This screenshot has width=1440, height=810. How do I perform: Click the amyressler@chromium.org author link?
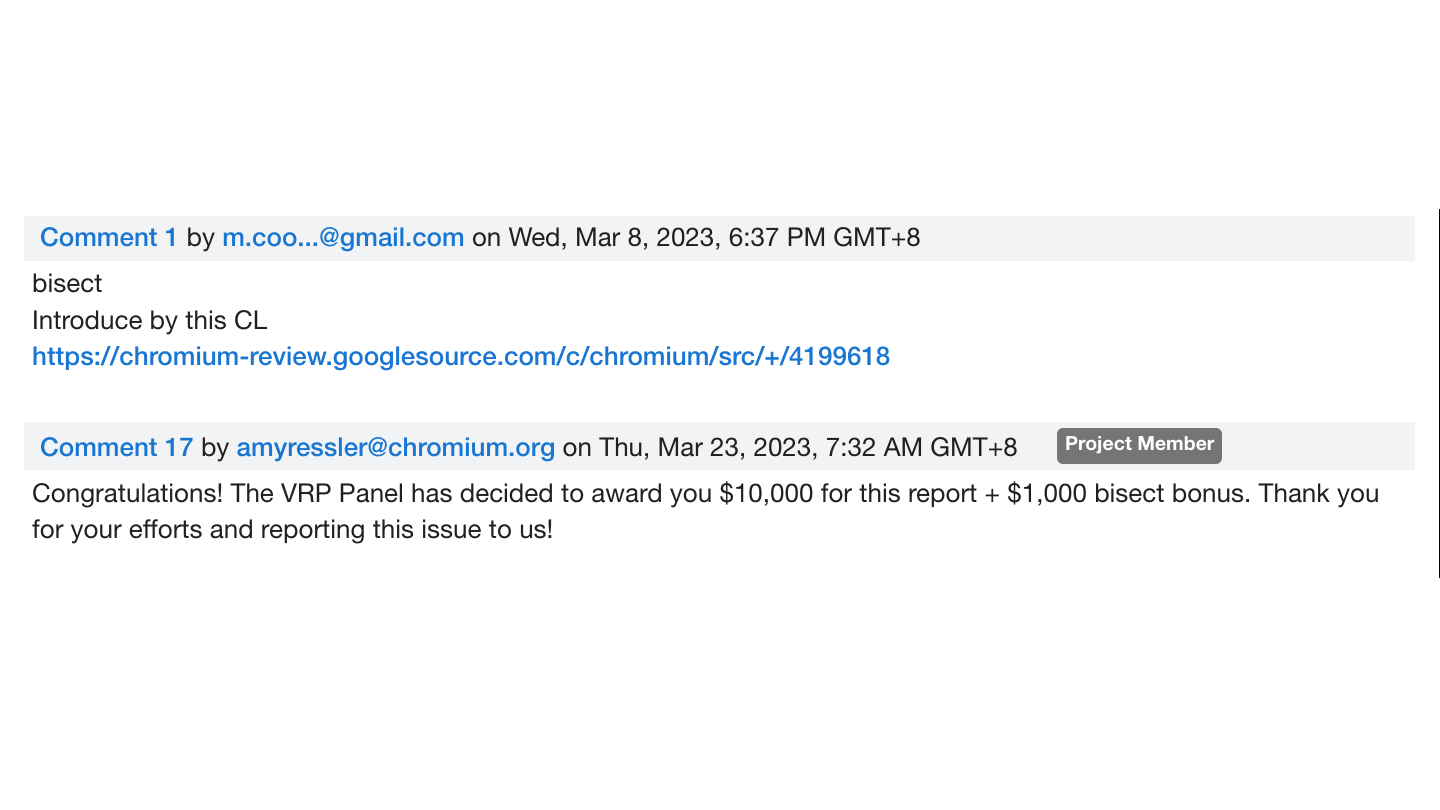[395, 447]
